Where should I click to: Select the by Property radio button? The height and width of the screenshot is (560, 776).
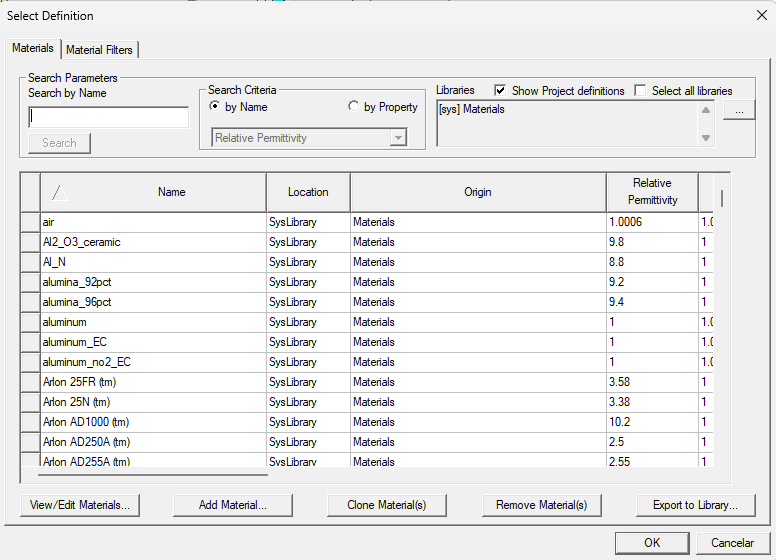point(353,106)
